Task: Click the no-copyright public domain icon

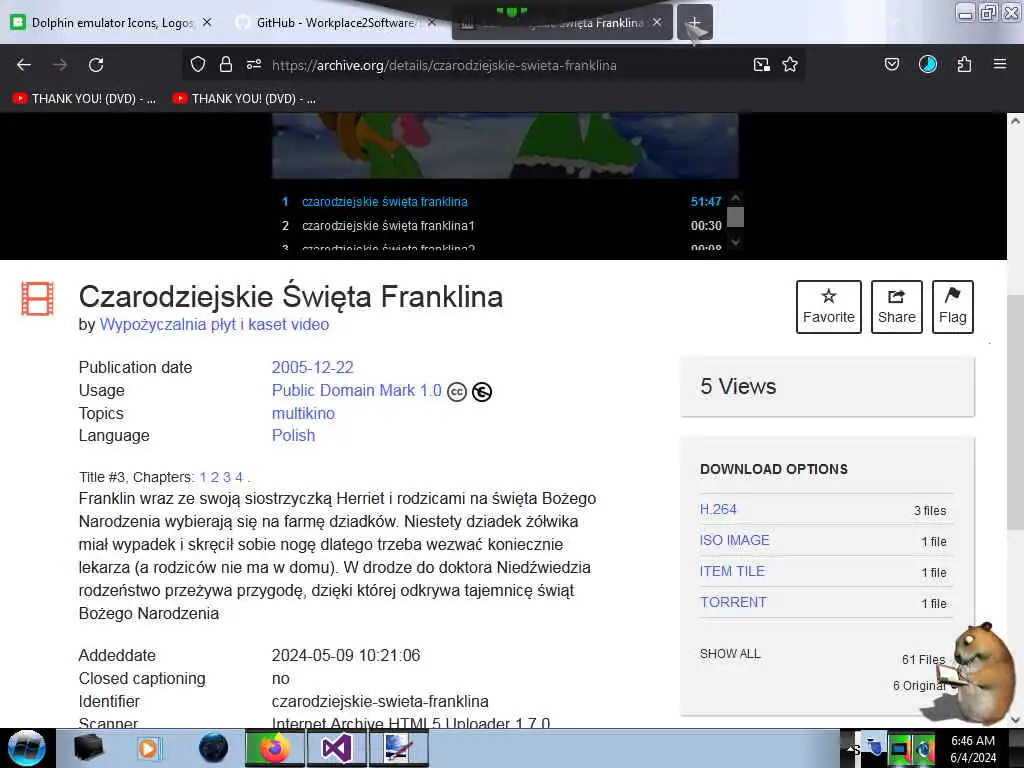Action: click(482, 392)
